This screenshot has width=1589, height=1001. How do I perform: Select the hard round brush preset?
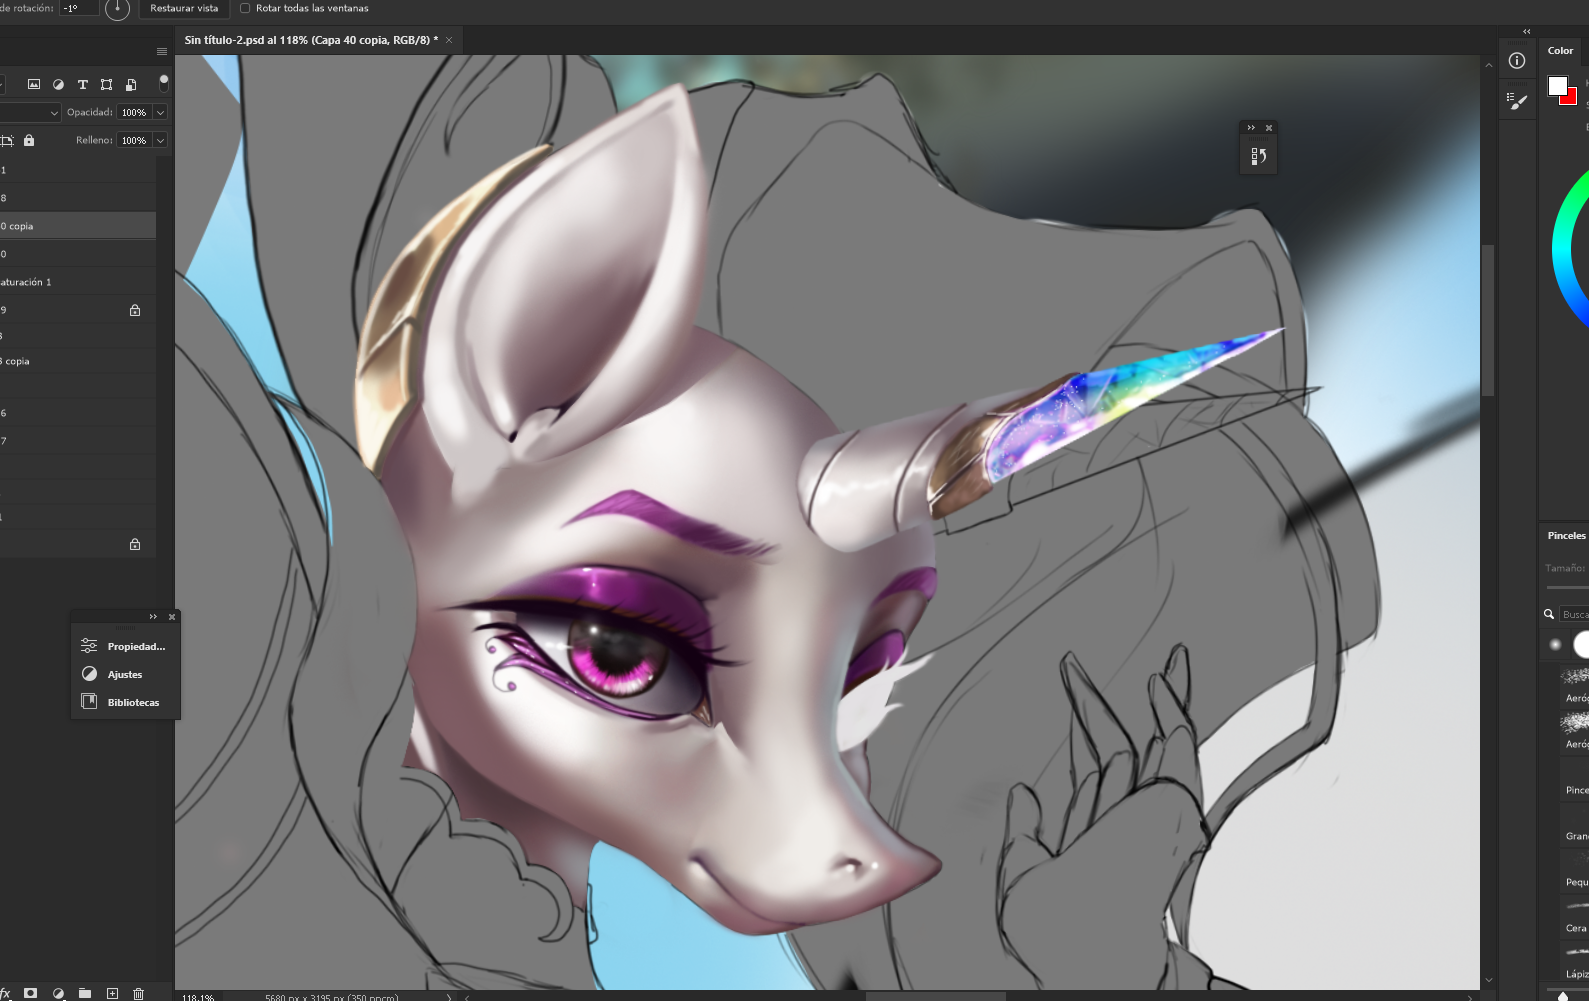pos(1581,645)
